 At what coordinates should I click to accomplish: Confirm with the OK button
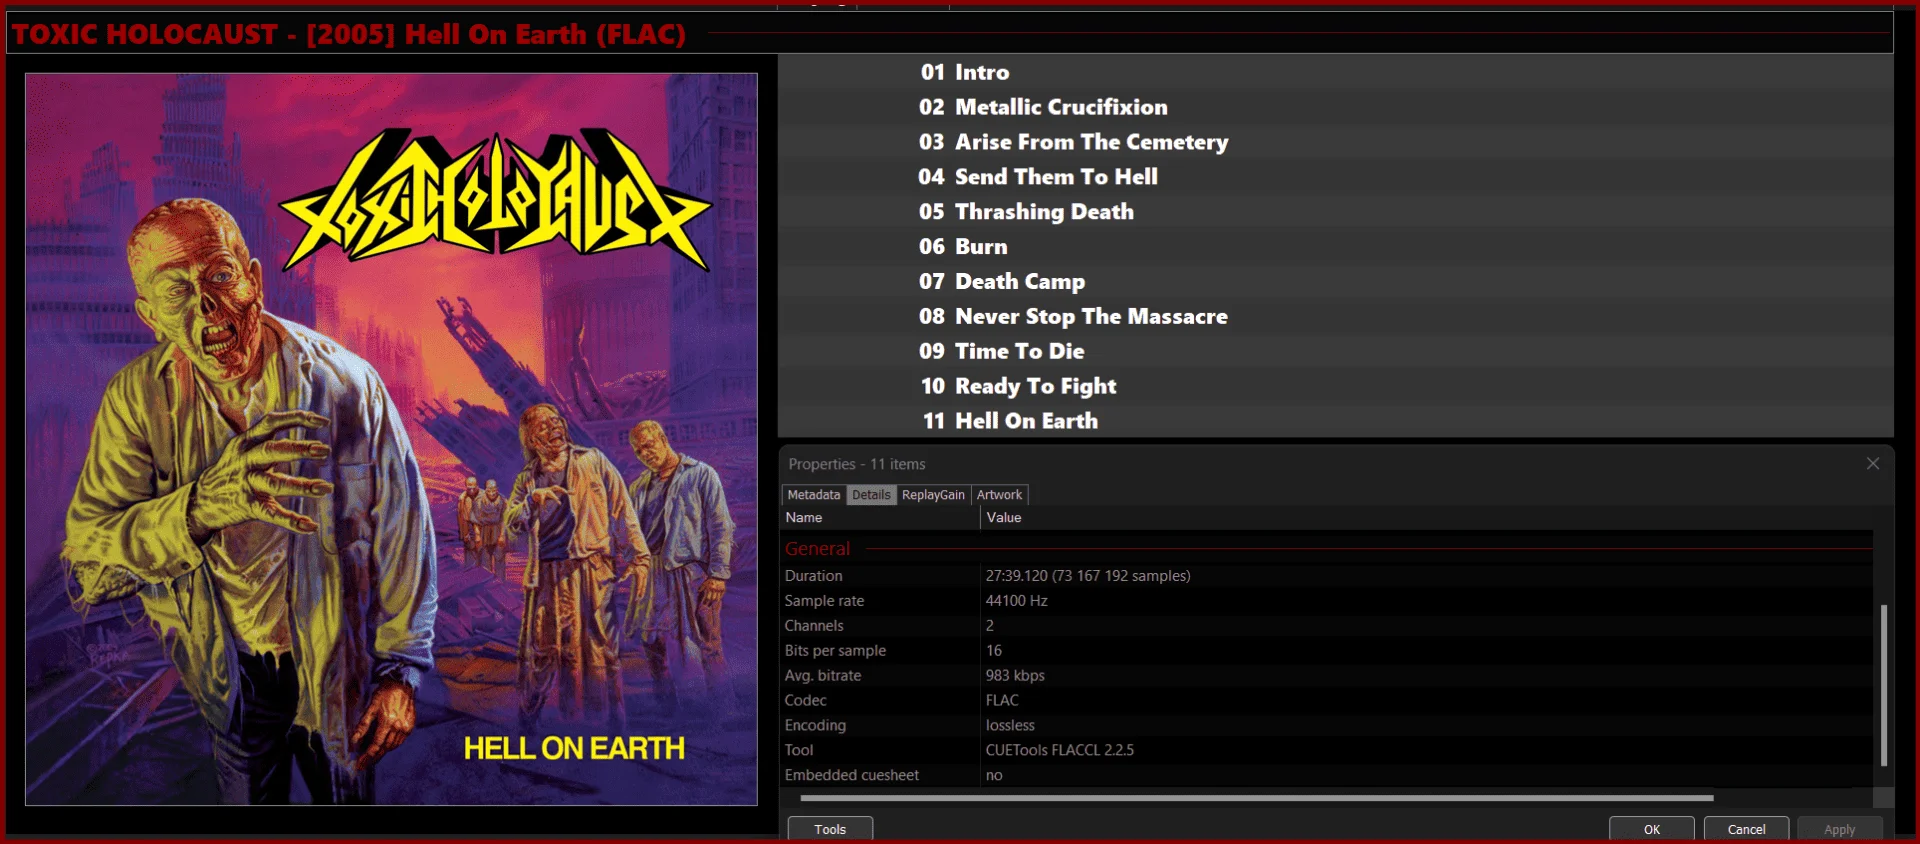point(1651,829)
